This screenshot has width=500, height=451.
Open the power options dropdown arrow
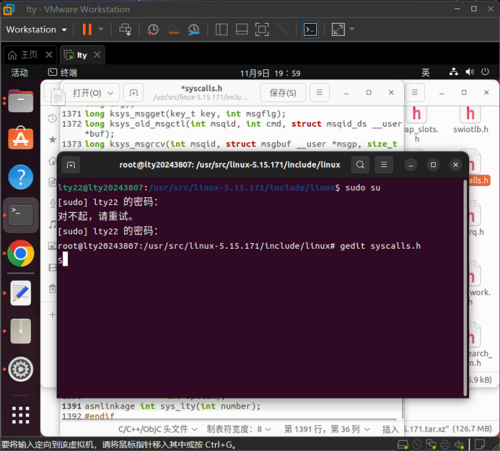click(x=101, y=29)
